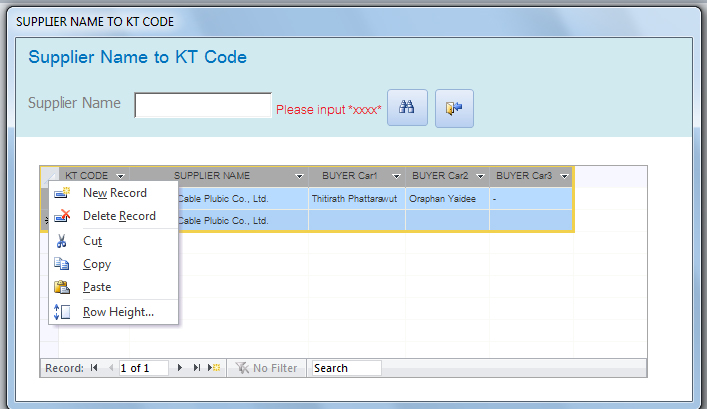Click the Search box in record navigator
The height and width of the screenshot is (409, 707).
pyautogui.click(x=346, y=368)
